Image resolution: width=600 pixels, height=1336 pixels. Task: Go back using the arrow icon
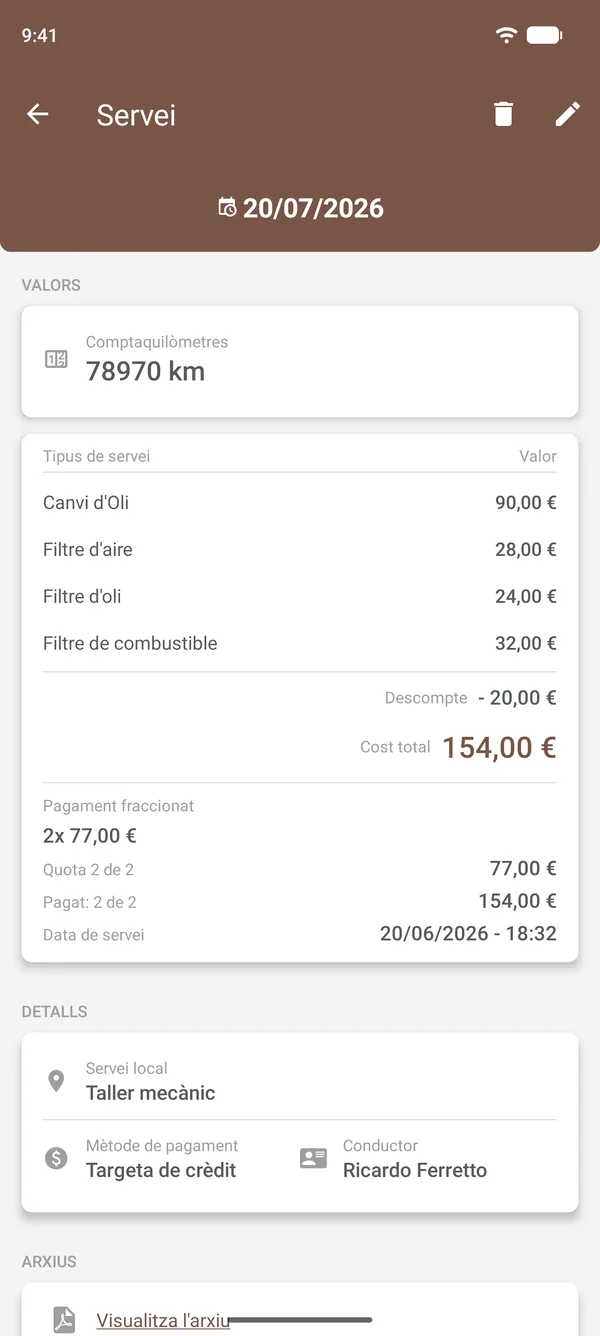[37, 114]
